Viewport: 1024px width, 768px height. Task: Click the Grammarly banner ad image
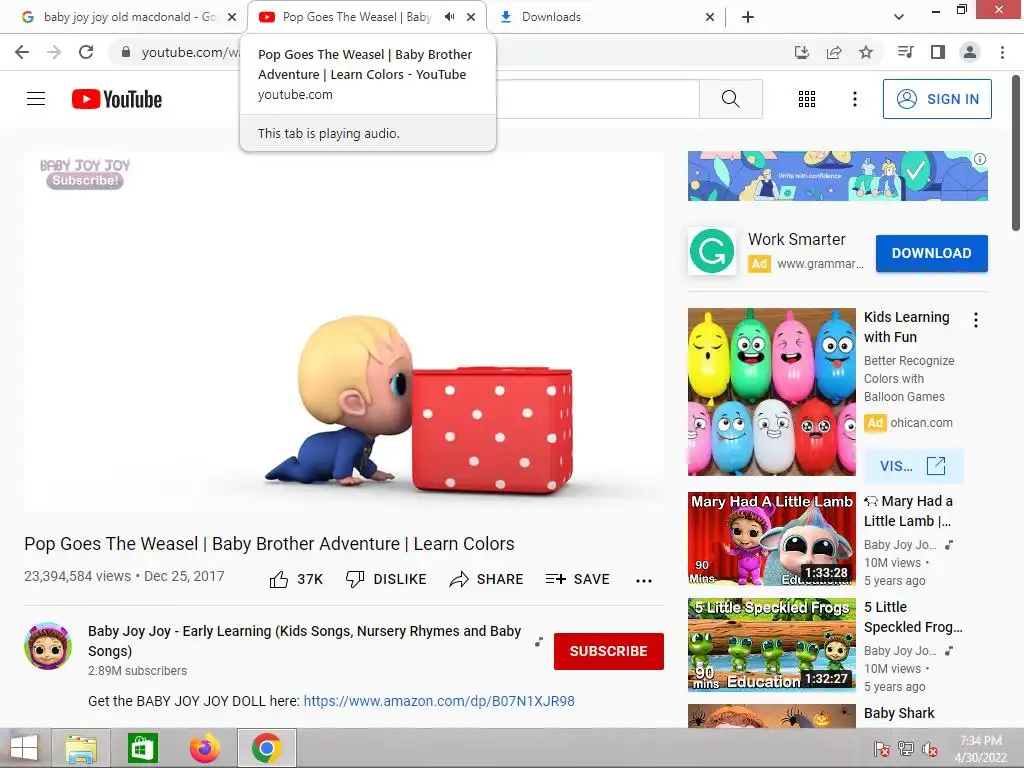pos(838,176)
